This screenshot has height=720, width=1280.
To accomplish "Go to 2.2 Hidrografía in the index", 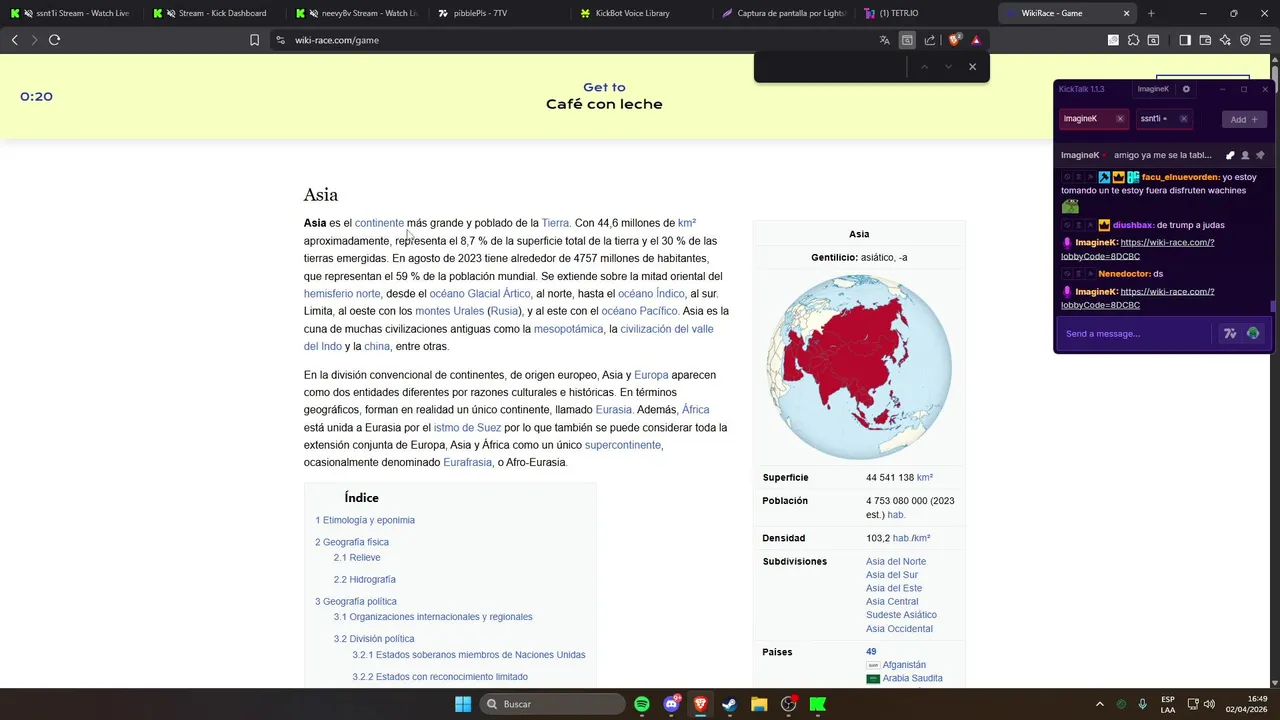I will point(365,580).
